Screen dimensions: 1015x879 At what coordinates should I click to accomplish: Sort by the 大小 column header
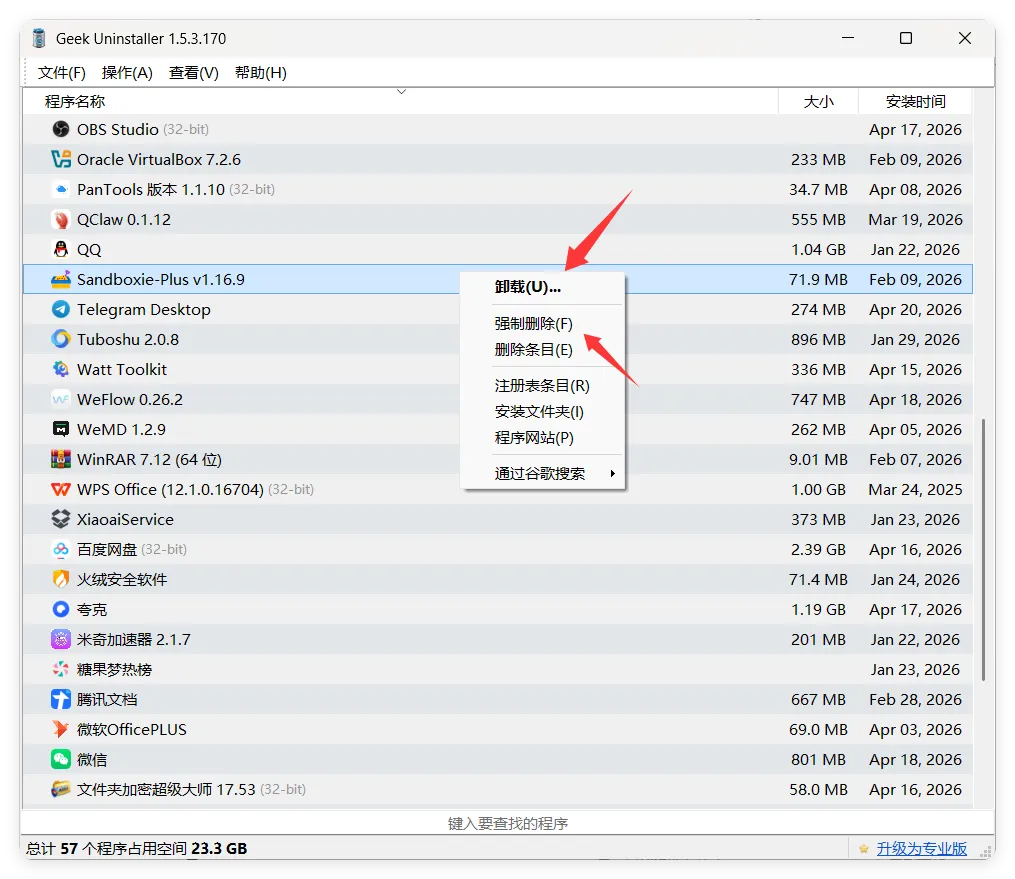point(818,102)
